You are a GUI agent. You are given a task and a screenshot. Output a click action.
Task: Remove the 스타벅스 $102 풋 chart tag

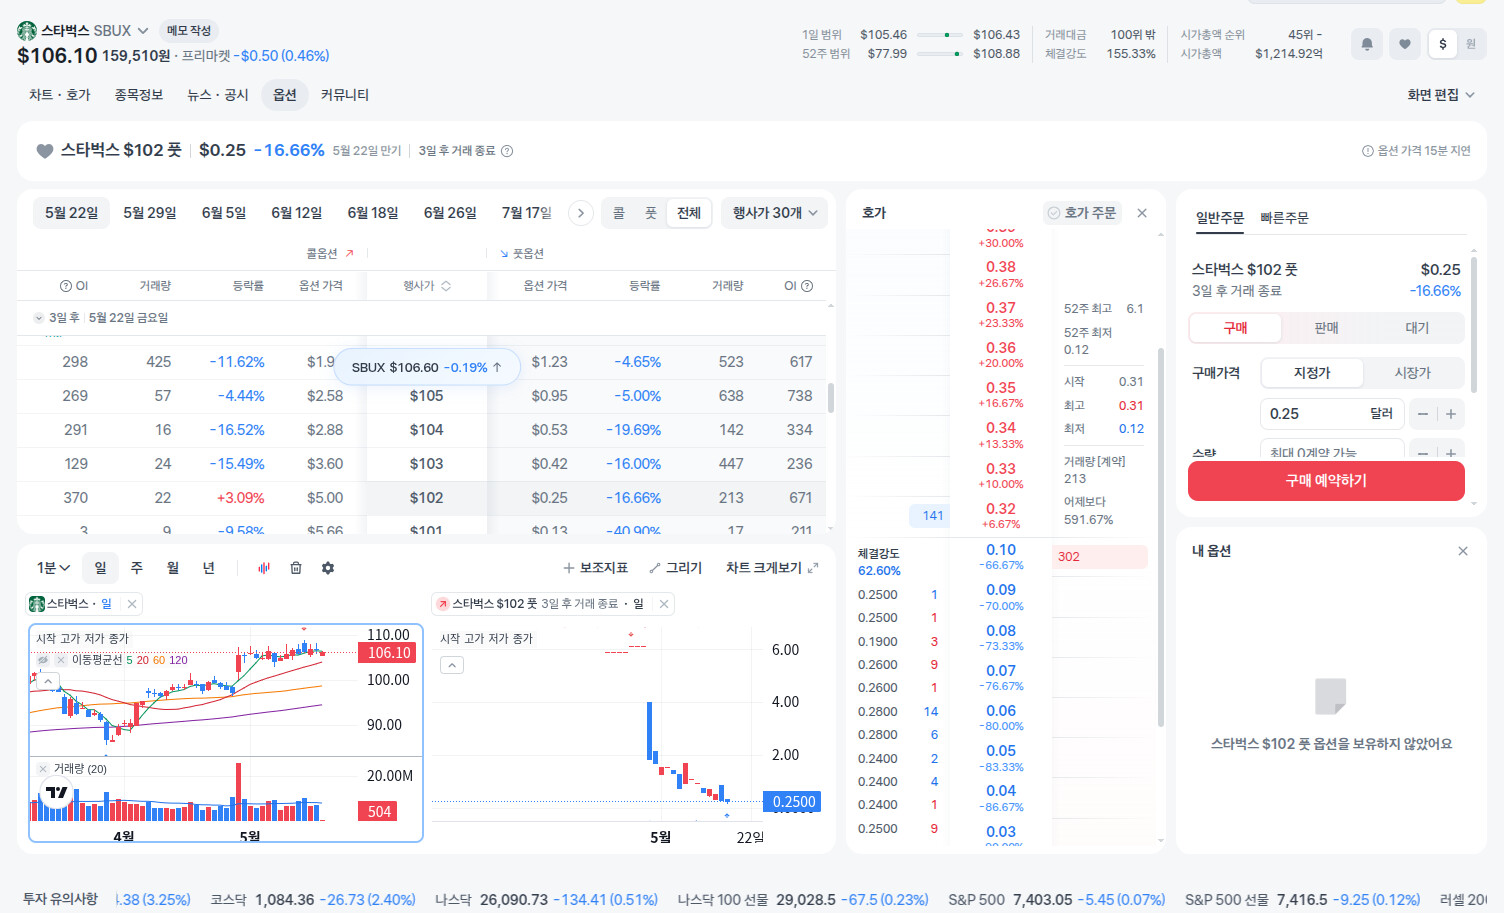[664, 604]
